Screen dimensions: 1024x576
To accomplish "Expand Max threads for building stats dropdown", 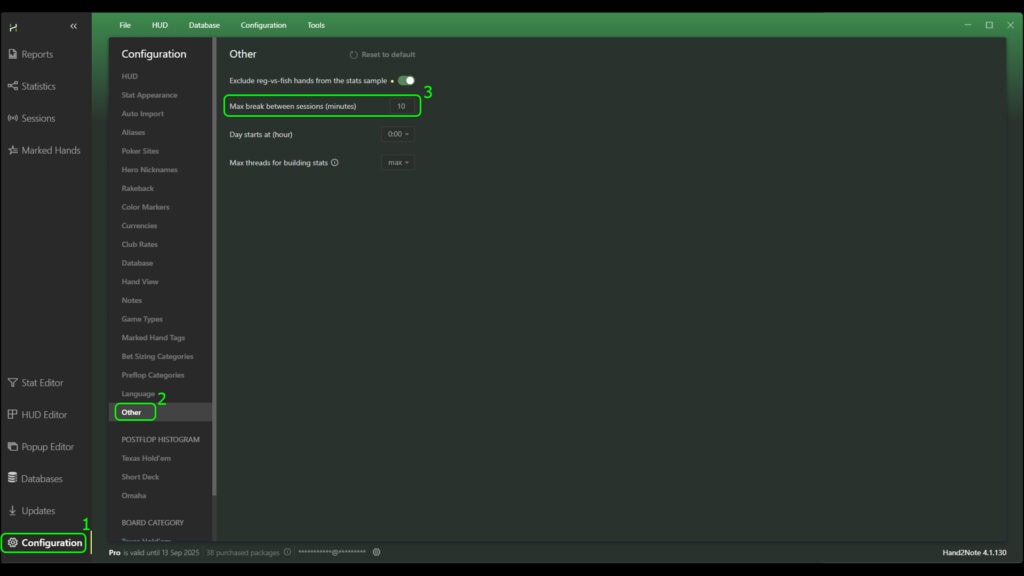I will coord(397,162).
